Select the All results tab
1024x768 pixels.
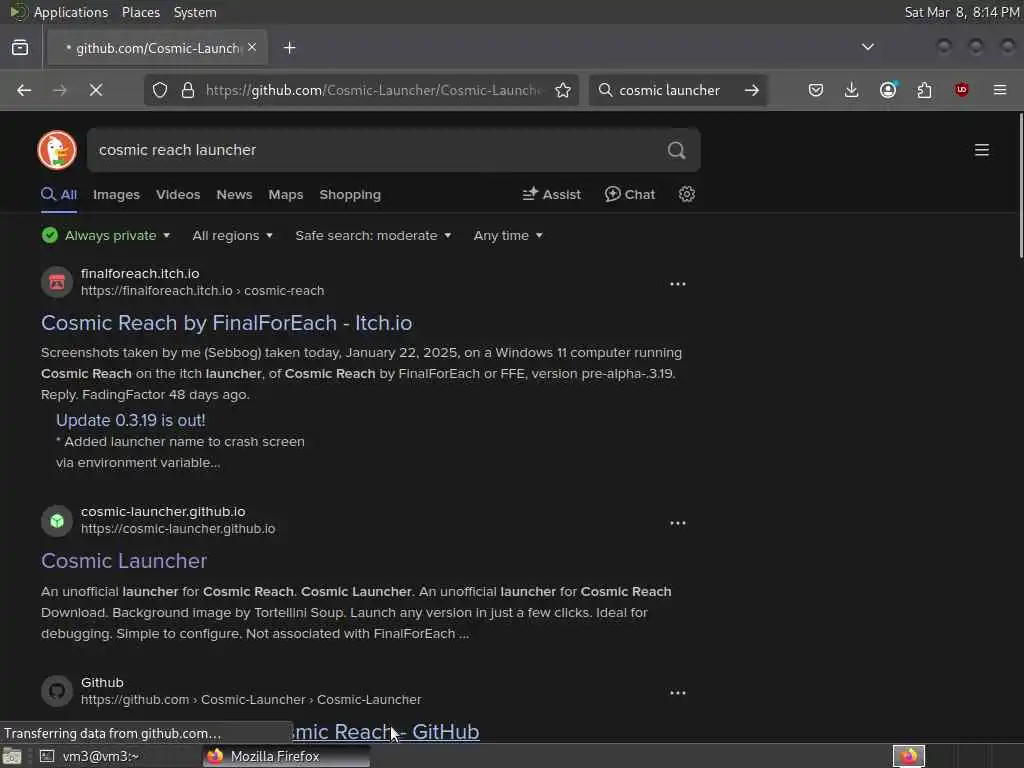point(59,195)
